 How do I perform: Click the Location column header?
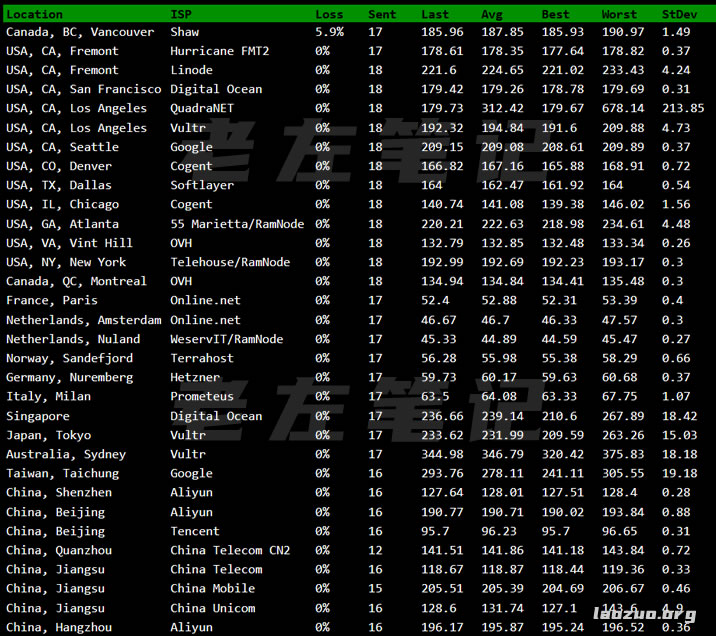35,15
